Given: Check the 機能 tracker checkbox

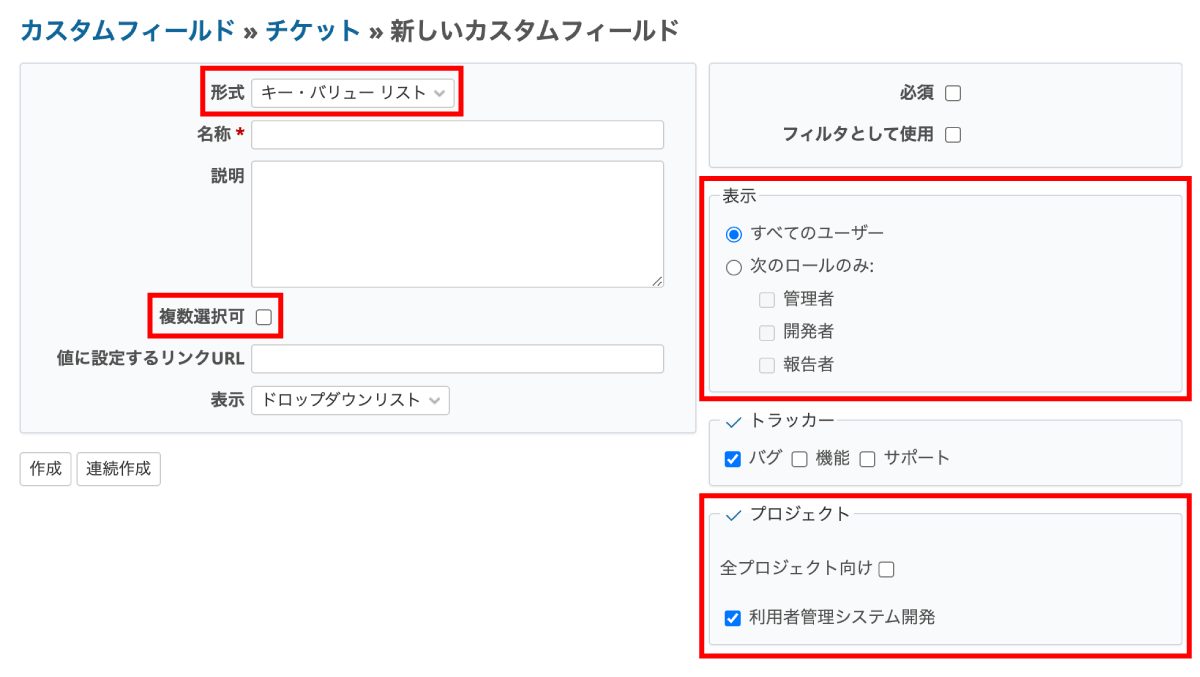Looking at the screenshot, I should pyautogui.click(x=799, y=459).
